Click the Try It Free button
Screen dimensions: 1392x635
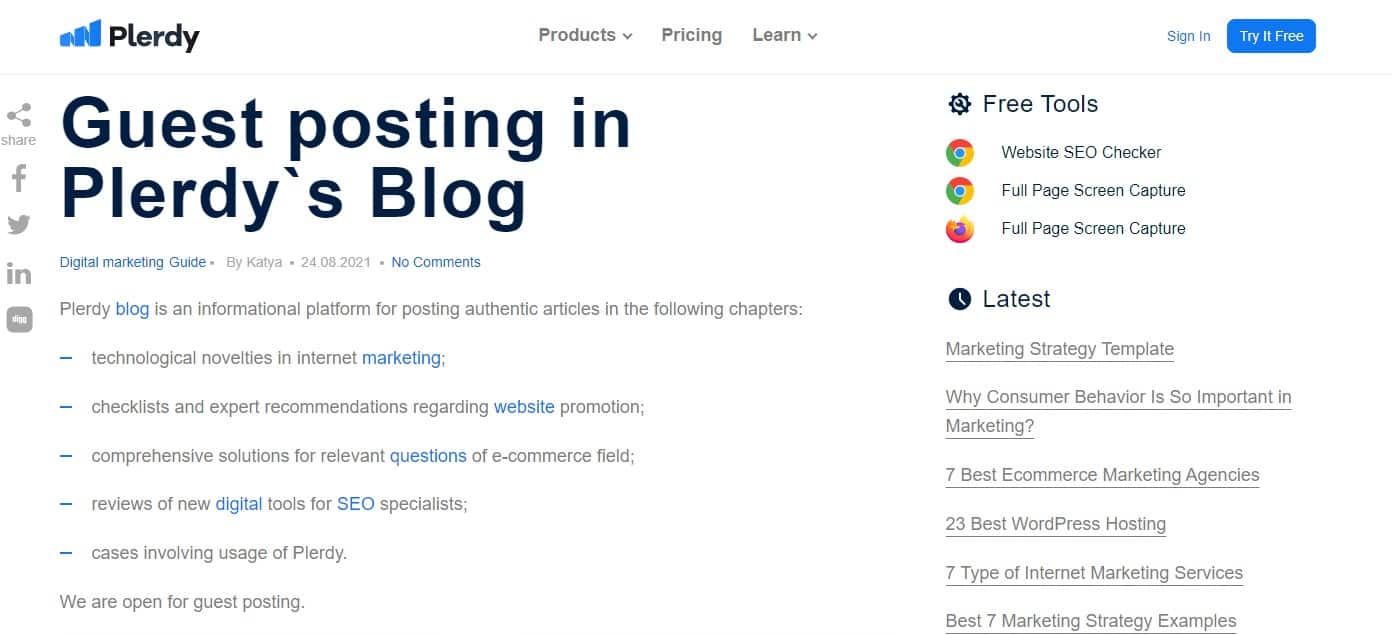pos(1271,36)
